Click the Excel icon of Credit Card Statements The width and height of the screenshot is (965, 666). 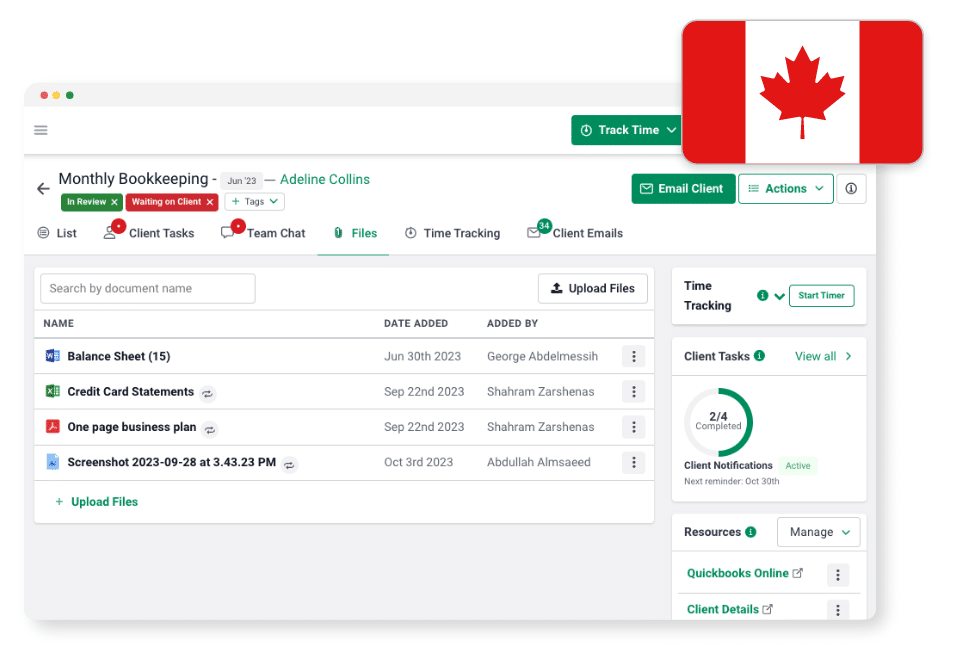53,391
